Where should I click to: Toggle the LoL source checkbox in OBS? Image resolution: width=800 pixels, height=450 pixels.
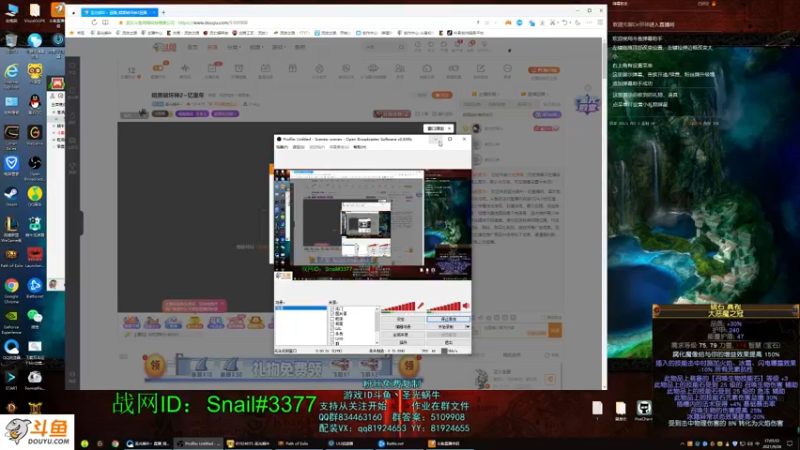pos(332,329)
